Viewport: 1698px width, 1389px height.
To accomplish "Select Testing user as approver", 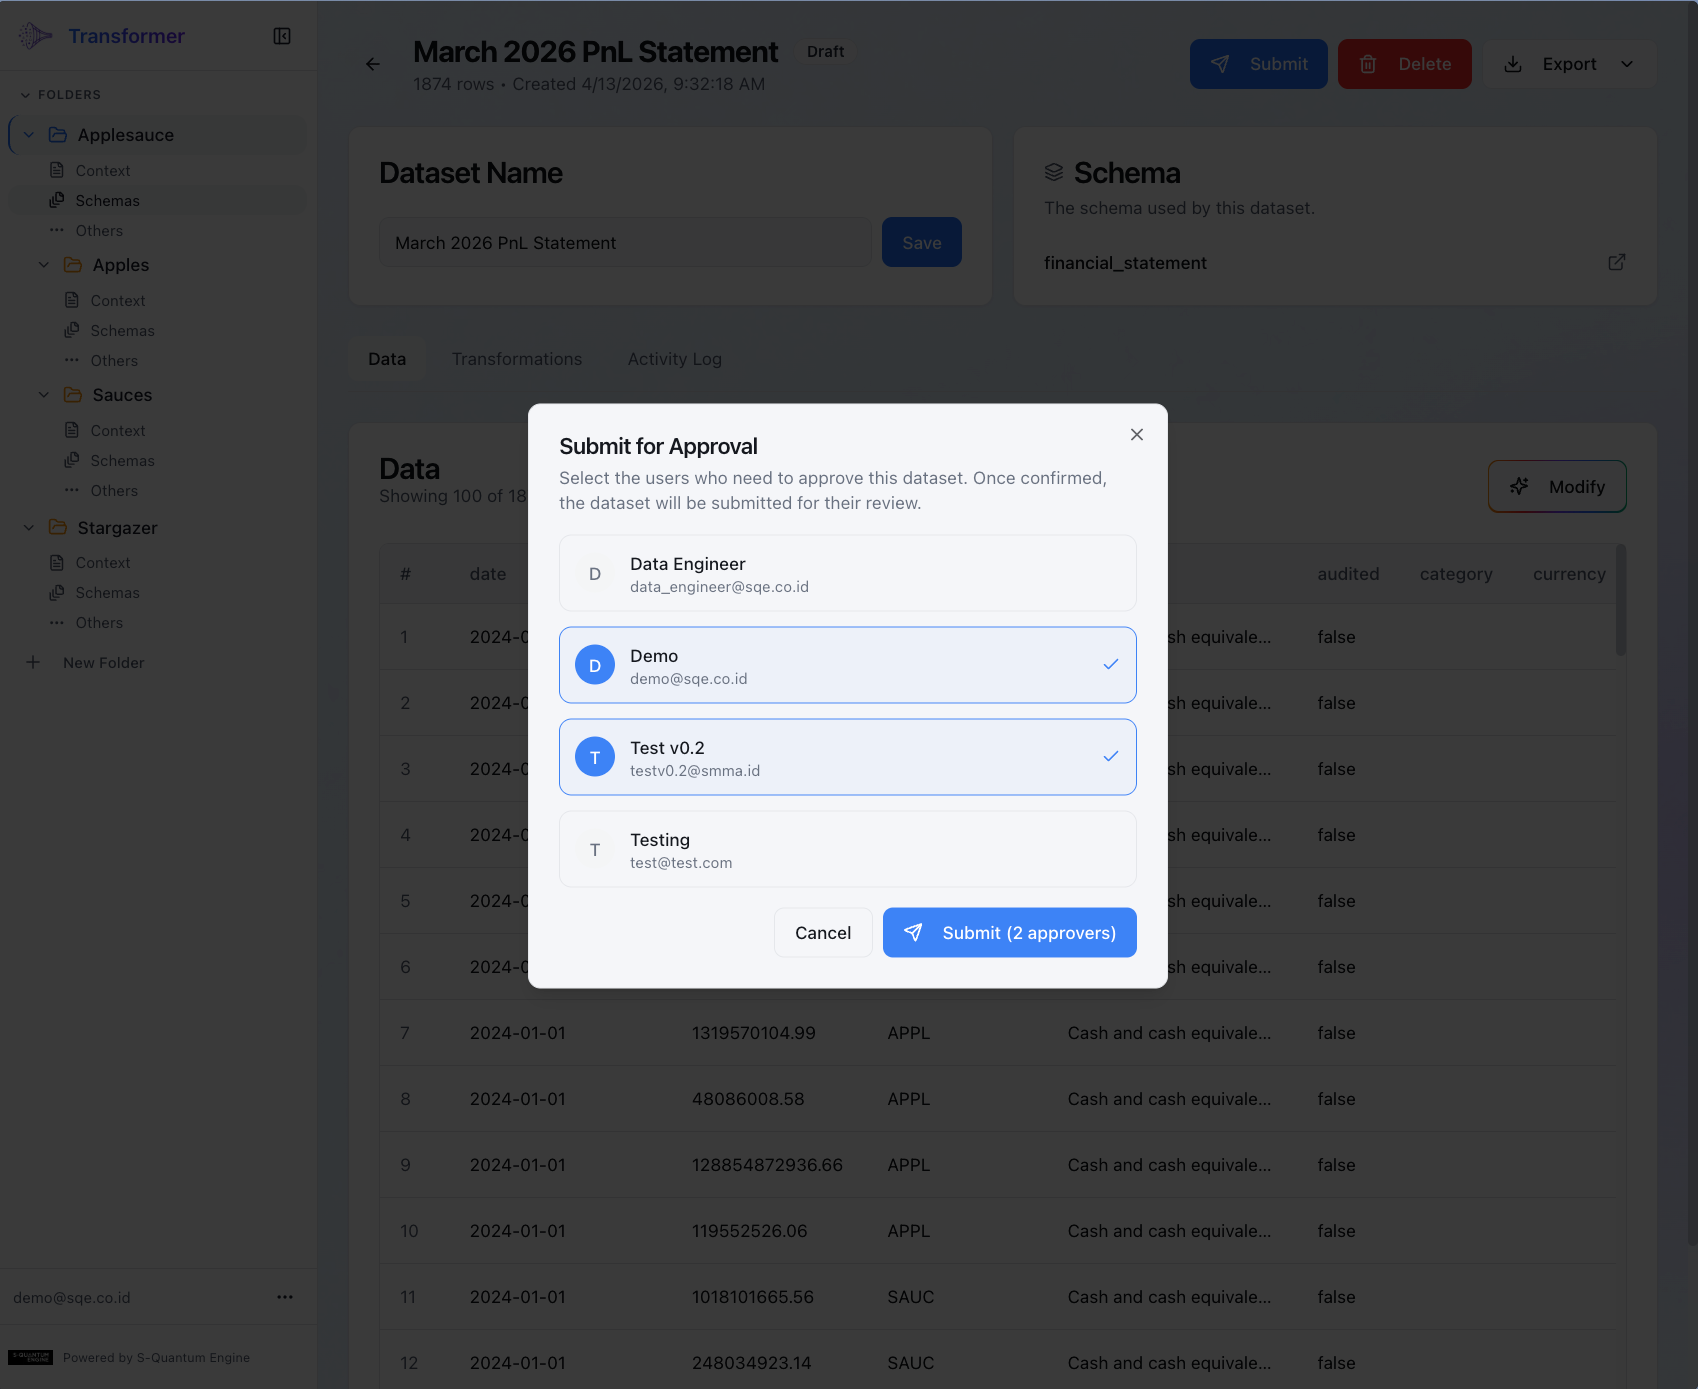I will pos(847,849).
